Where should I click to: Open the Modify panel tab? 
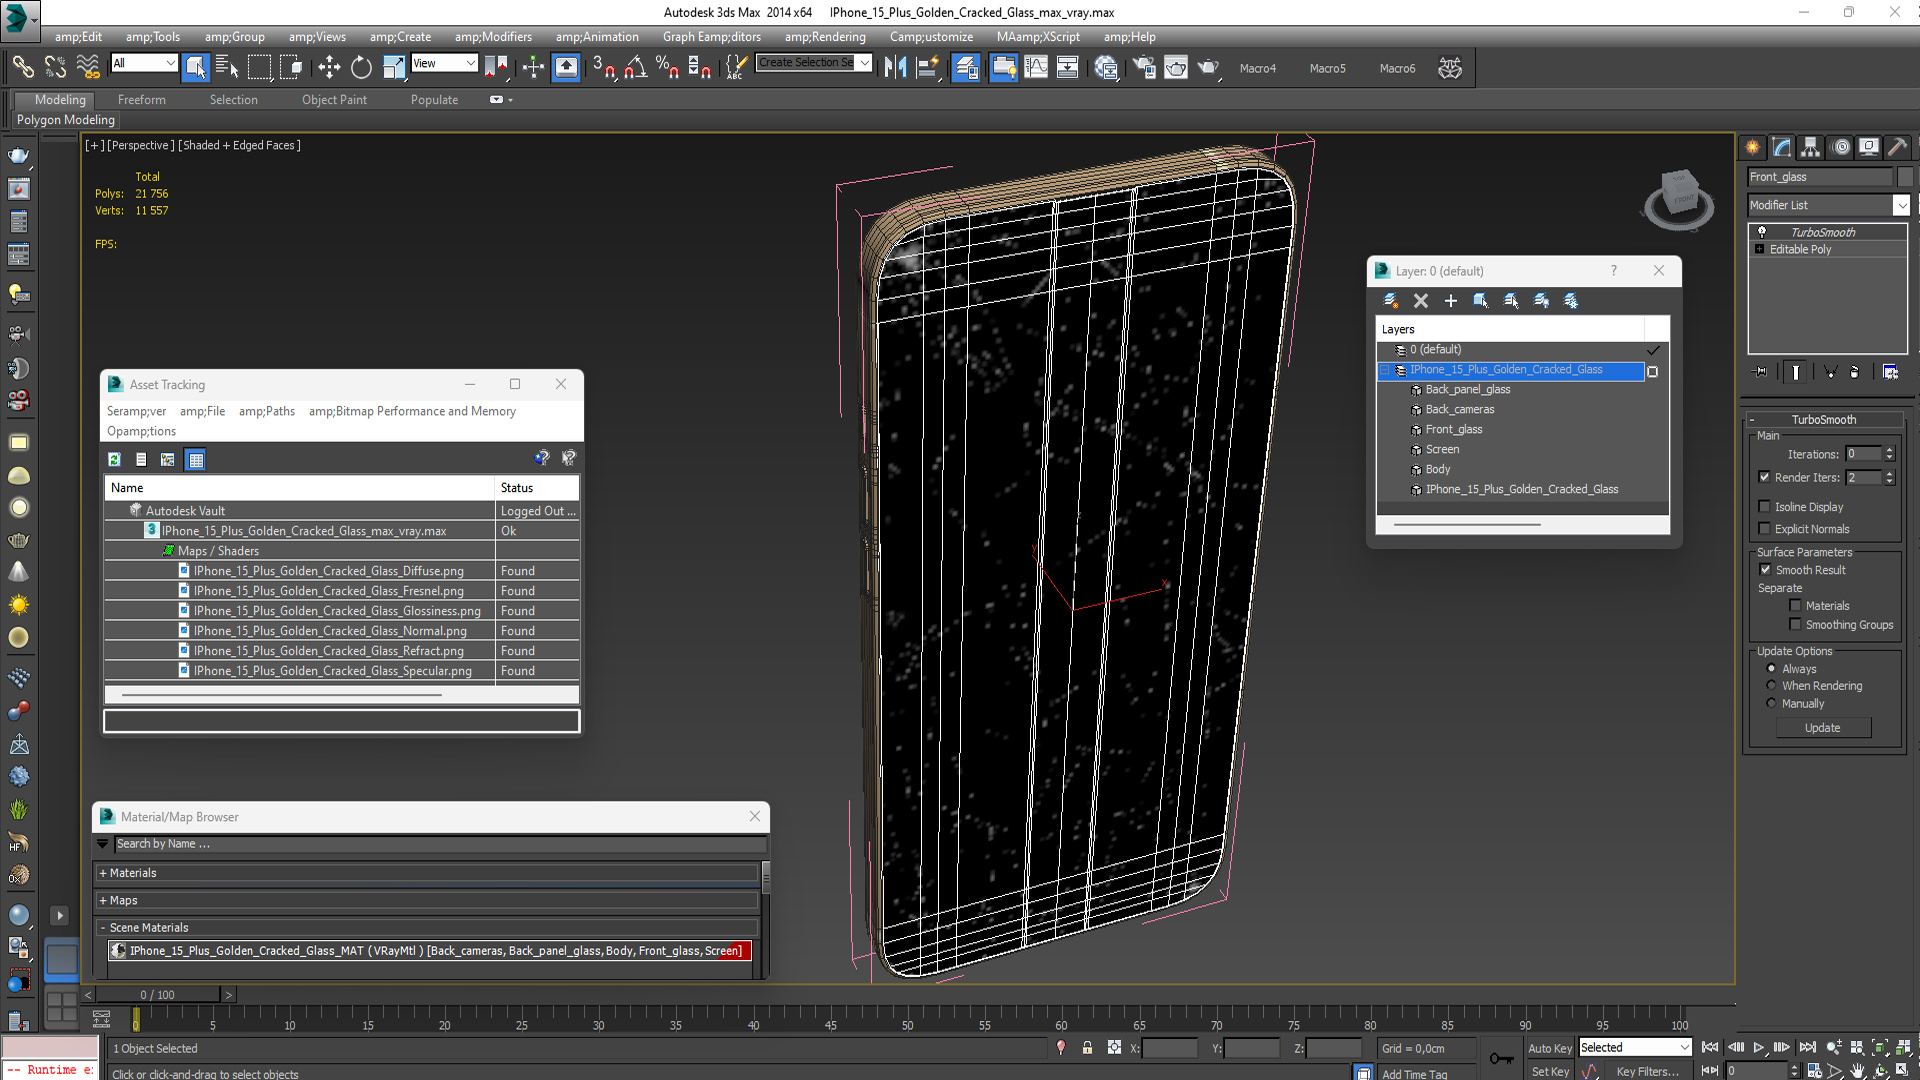click(1782, 147)
